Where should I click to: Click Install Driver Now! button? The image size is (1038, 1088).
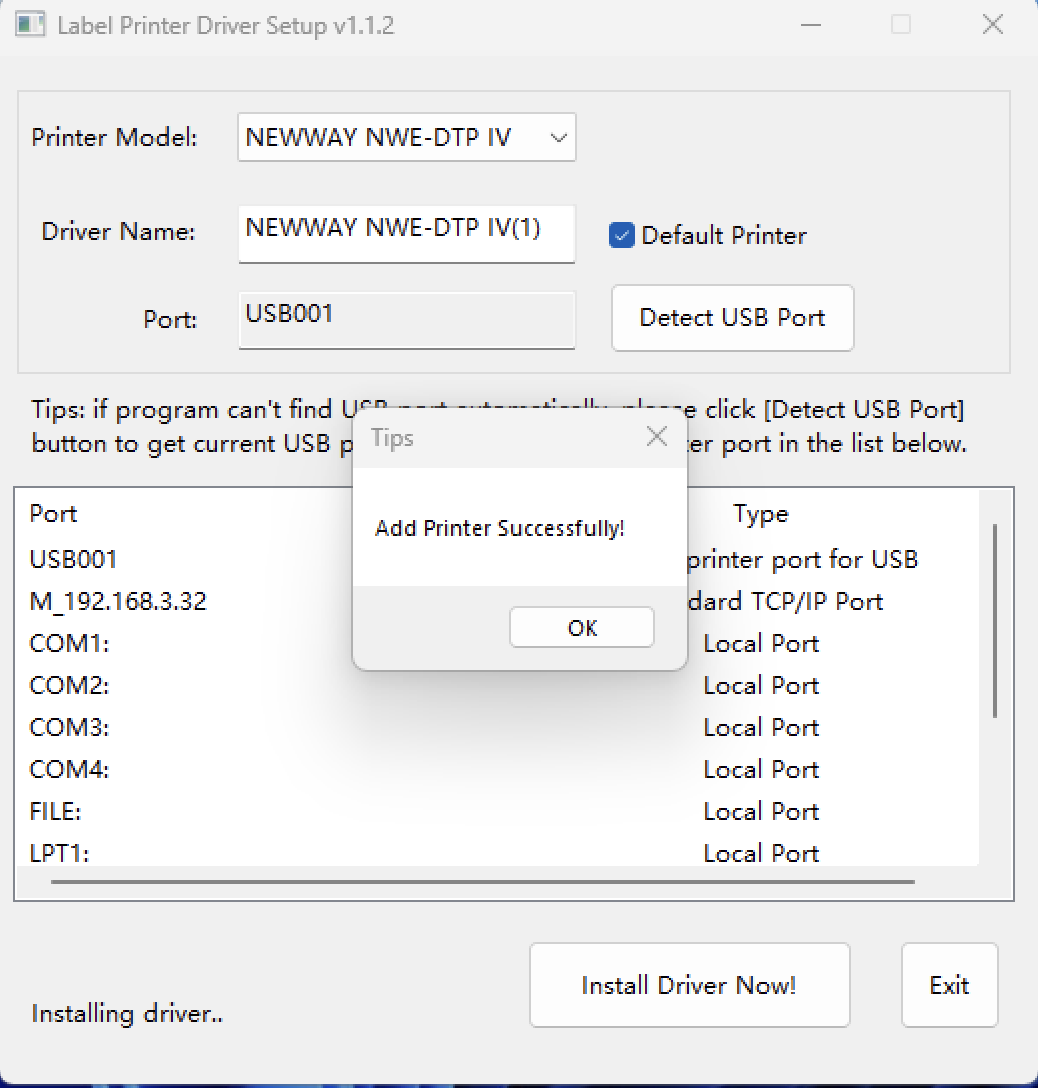coord(690,985)
